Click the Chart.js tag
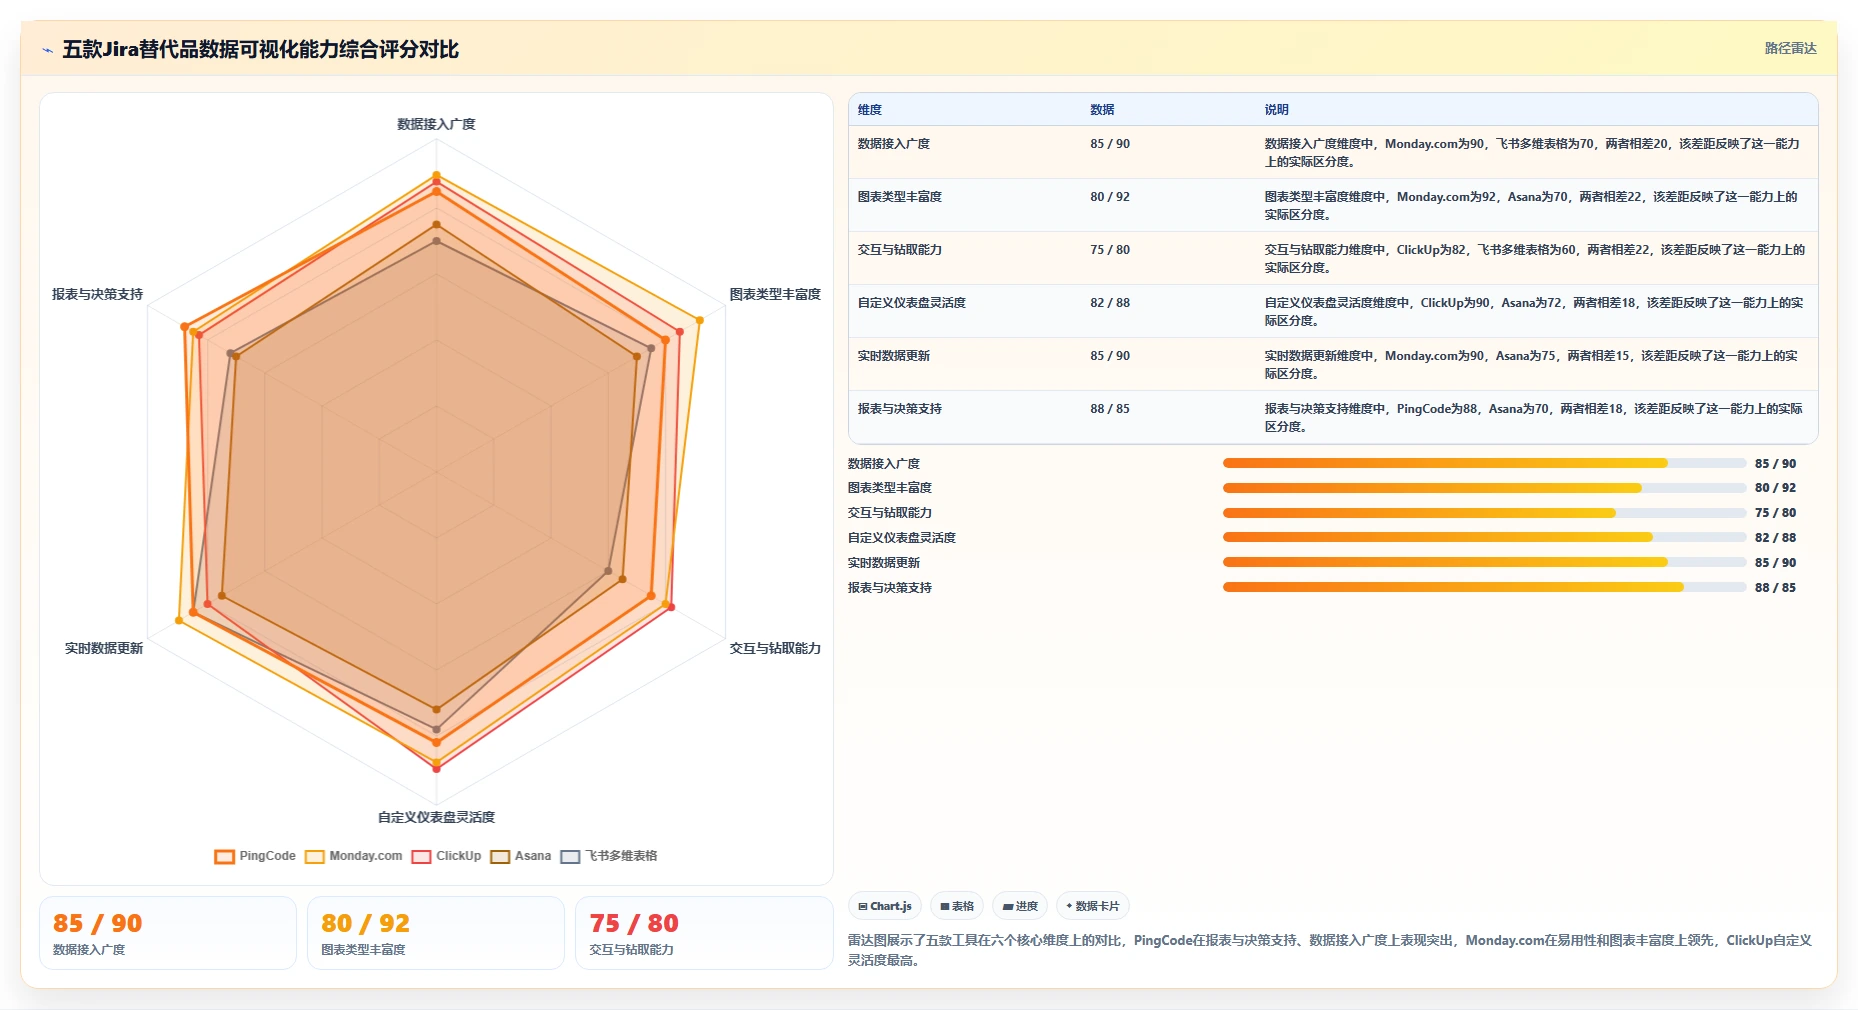The width and height of the screenshot is (1858, 1010). click(885, 906)
